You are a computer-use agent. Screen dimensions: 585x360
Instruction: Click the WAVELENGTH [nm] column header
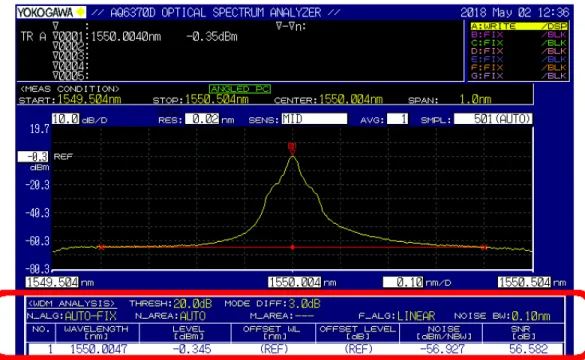pos(97,333)
